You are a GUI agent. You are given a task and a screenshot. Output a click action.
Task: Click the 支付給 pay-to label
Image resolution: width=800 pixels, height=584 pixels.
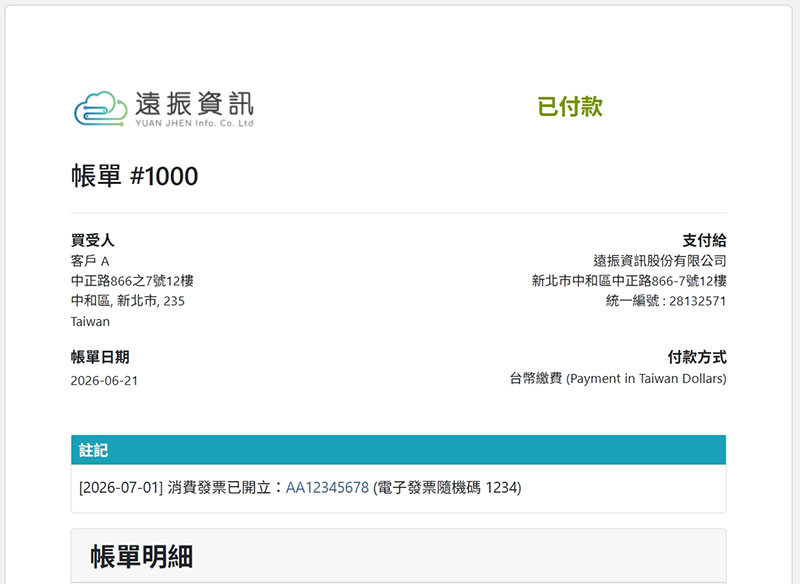tap(705, 240)
